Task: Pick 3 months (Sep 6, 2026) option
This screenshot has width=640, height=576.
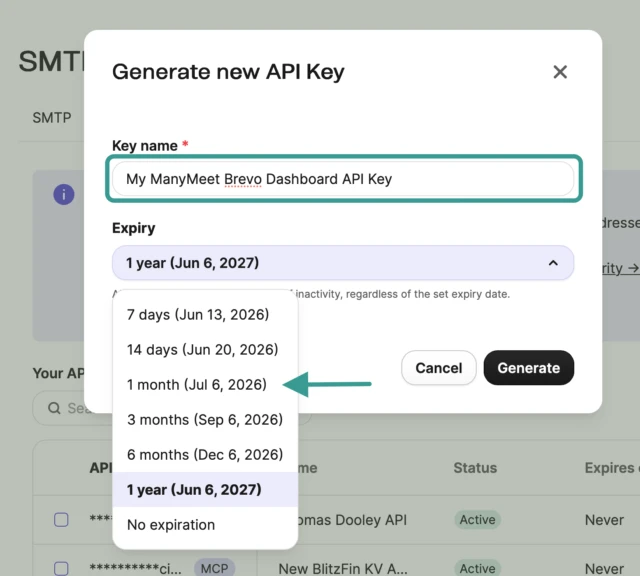Action: [x=205, y=420]
